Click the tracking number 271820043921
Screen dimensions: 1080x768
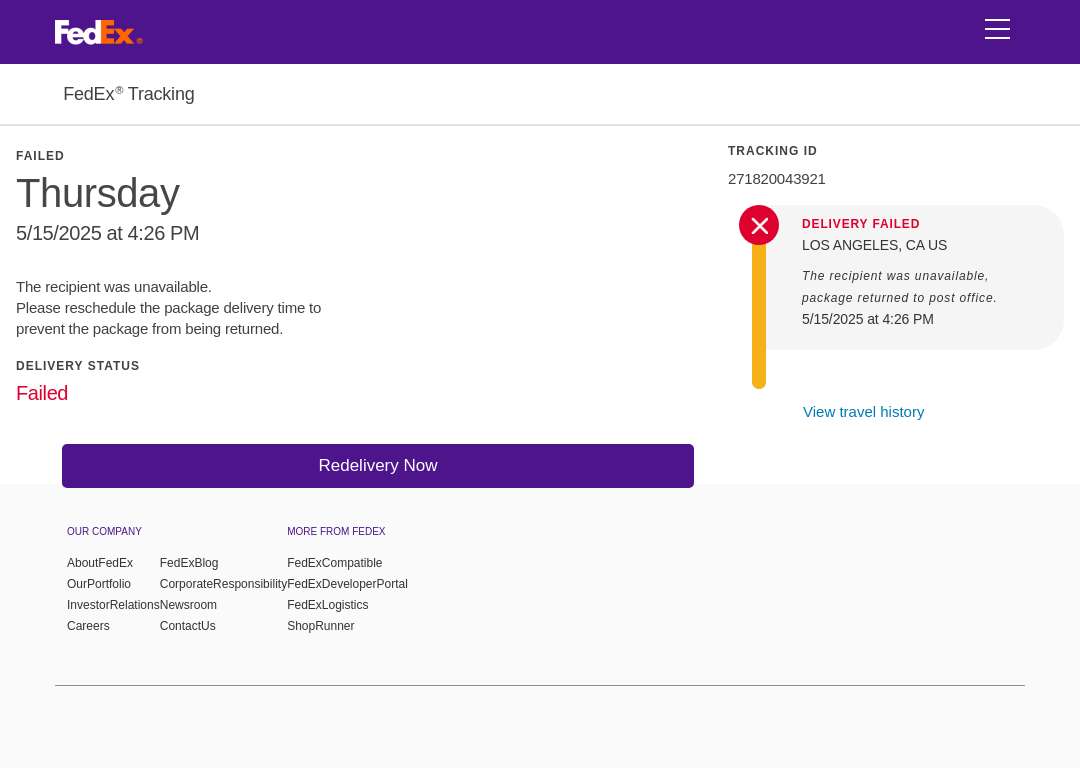pos(776,179)
